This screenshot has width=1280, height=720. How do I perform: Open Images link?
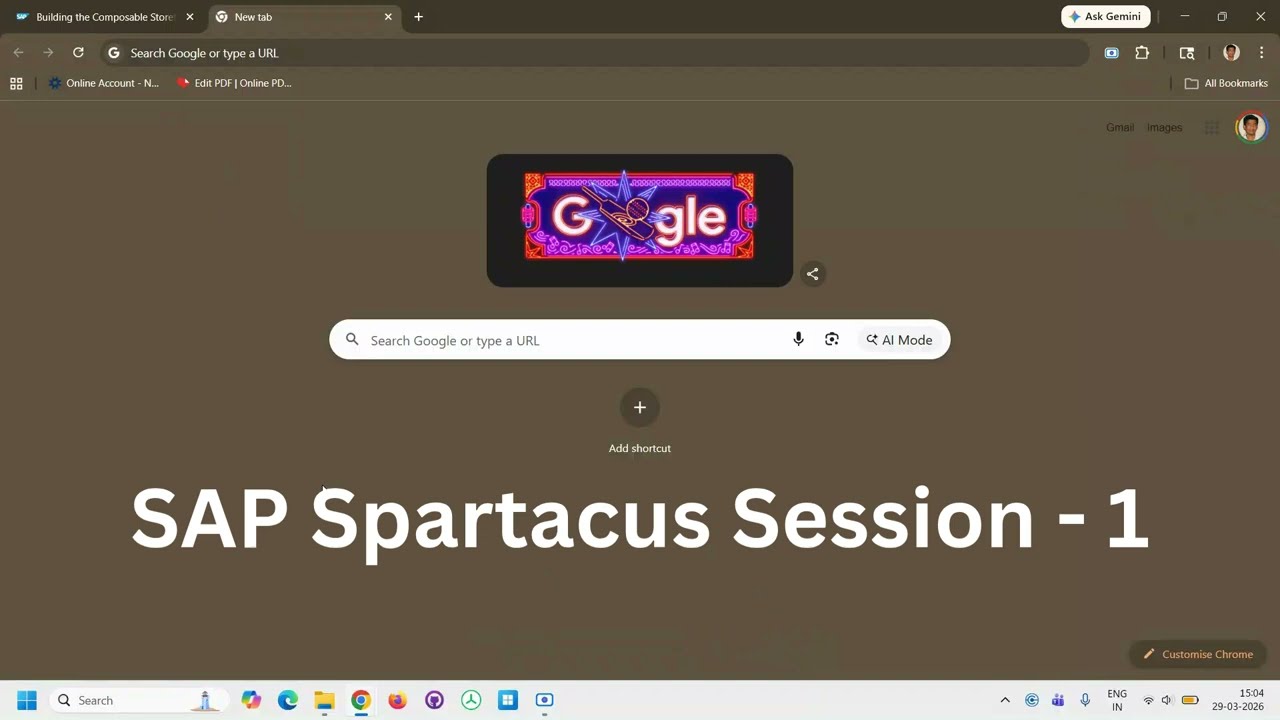pyautogui.click(x=1164, y=127)
